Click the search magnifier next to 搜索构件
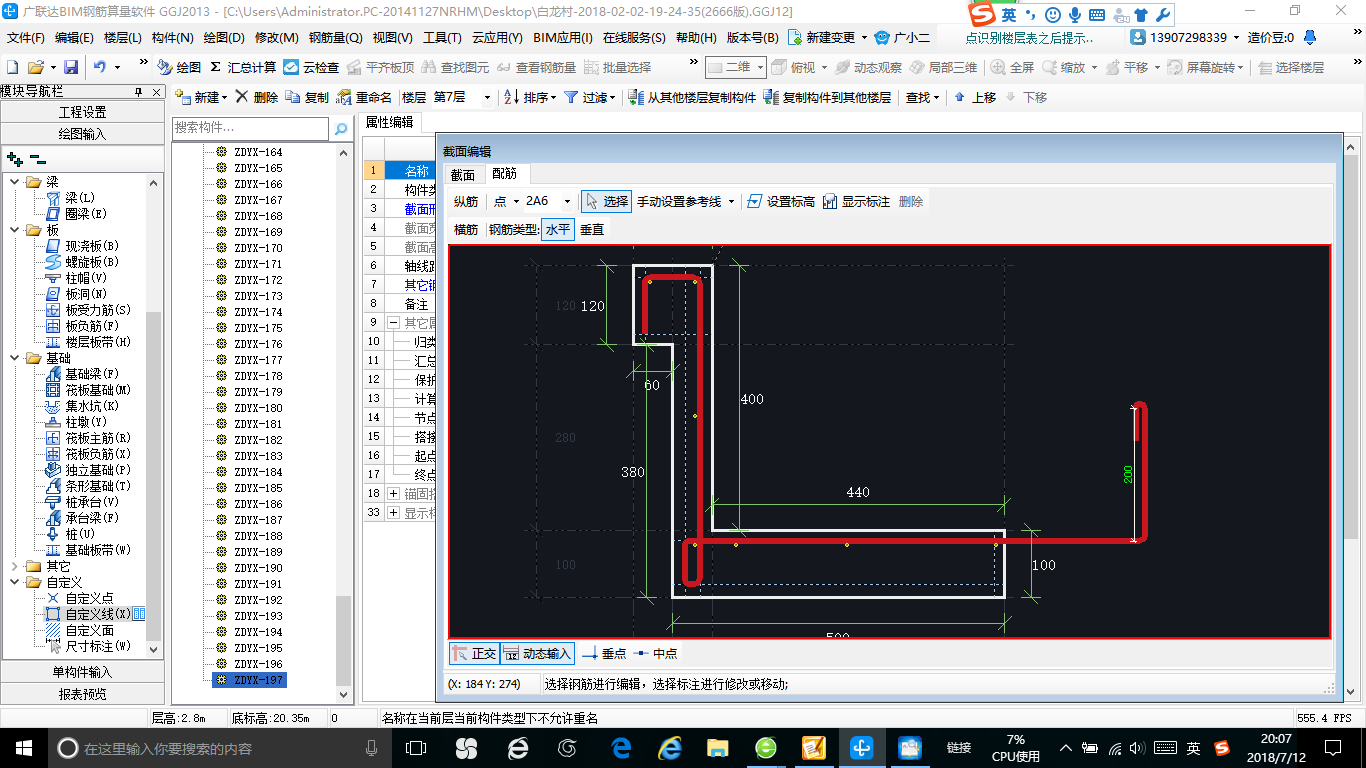 (341, 128)
